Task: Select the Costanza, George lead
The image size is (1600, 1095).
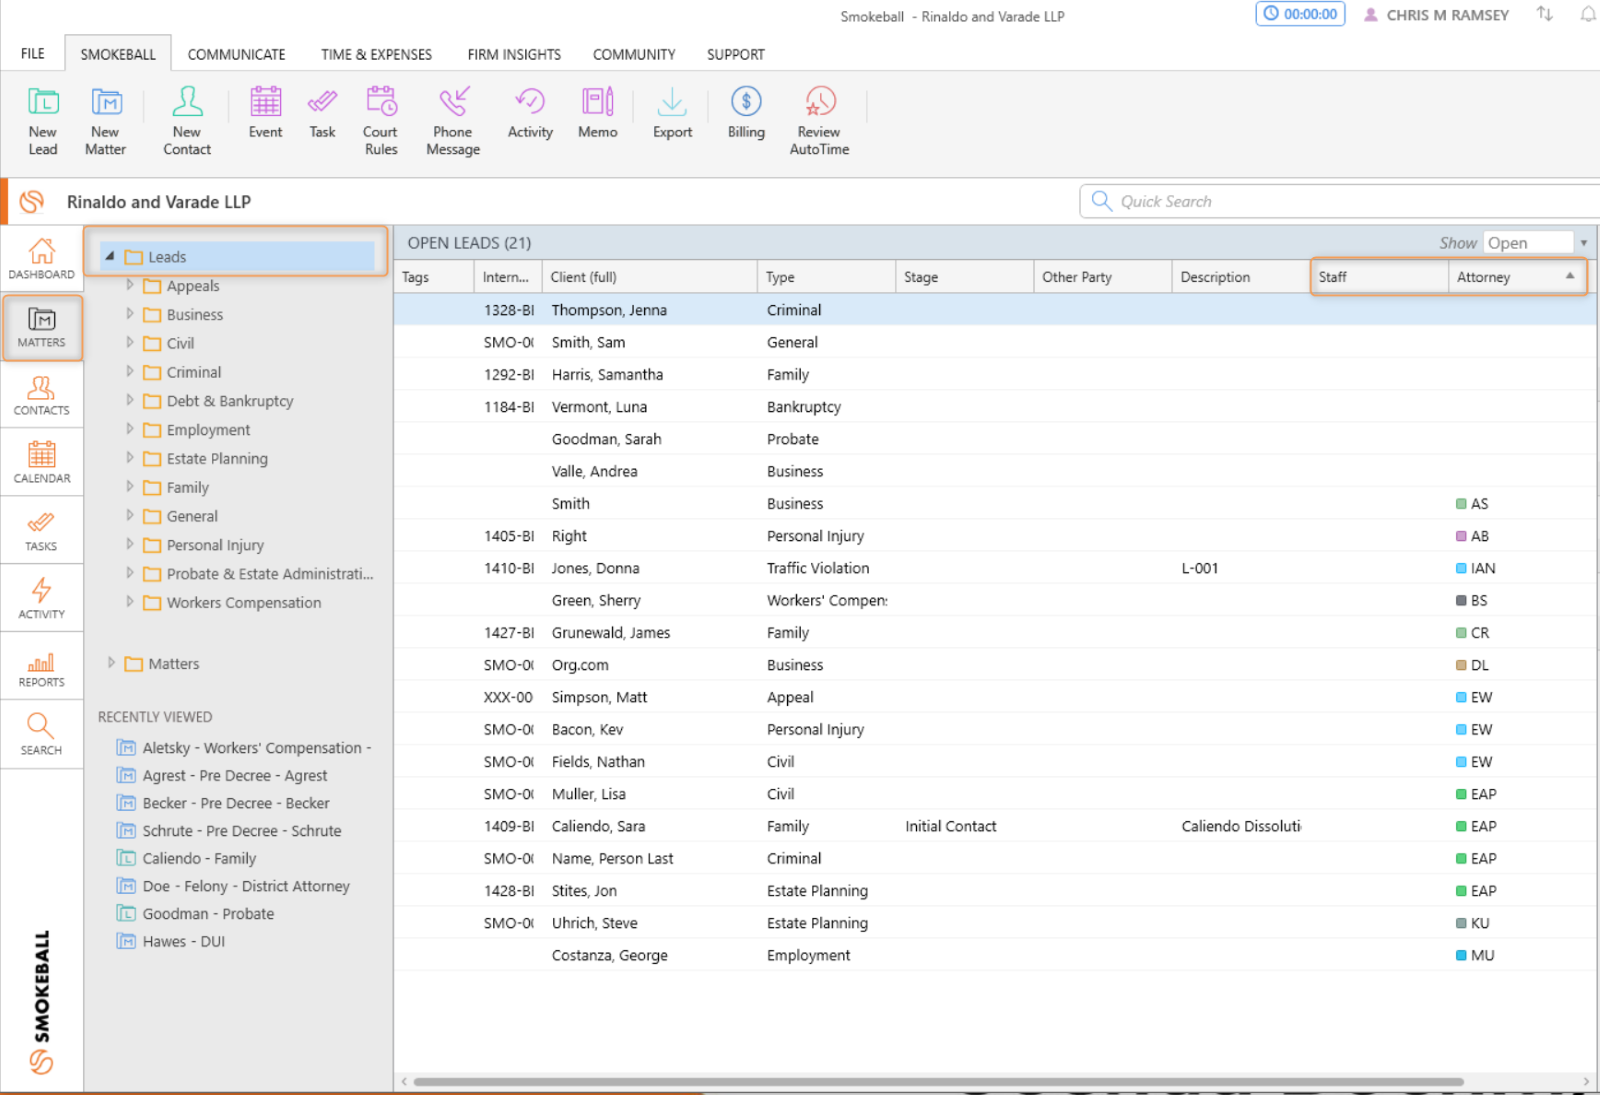Action: point(995,955)
